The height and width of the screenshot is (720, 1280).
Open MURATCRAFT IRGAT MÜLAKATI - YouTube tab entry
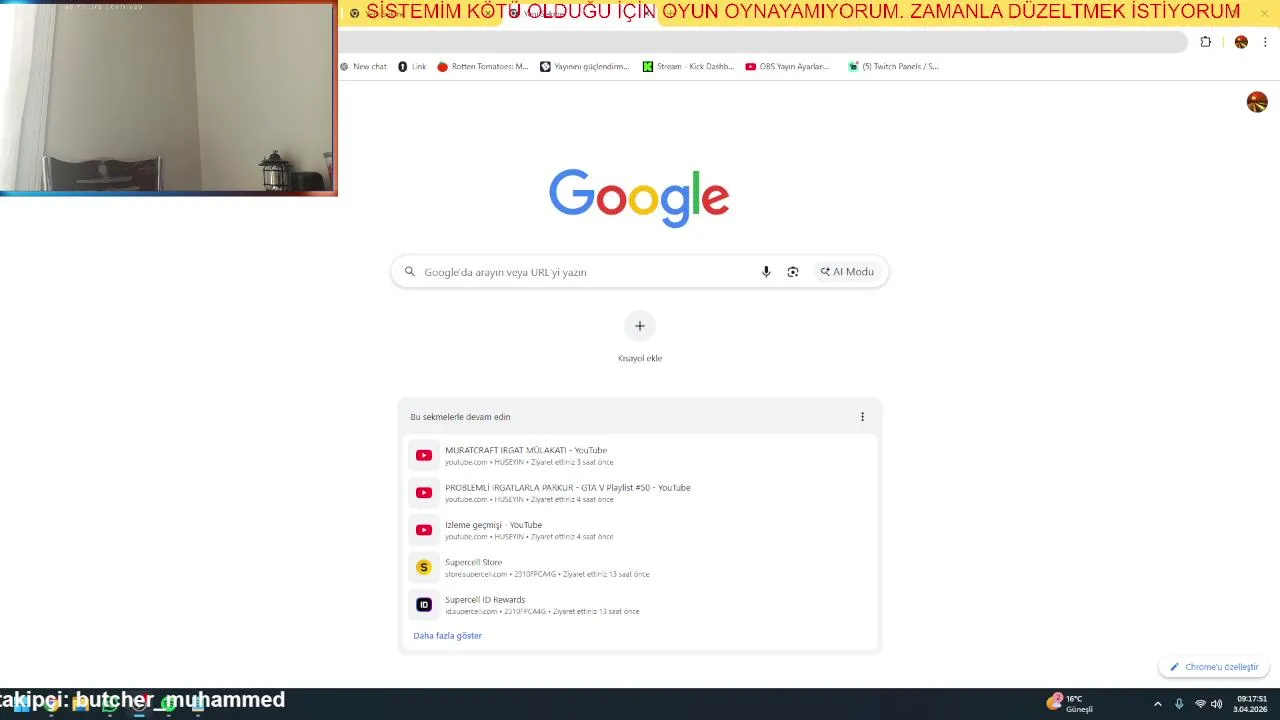pyautogui.click(x=640, y=455)
